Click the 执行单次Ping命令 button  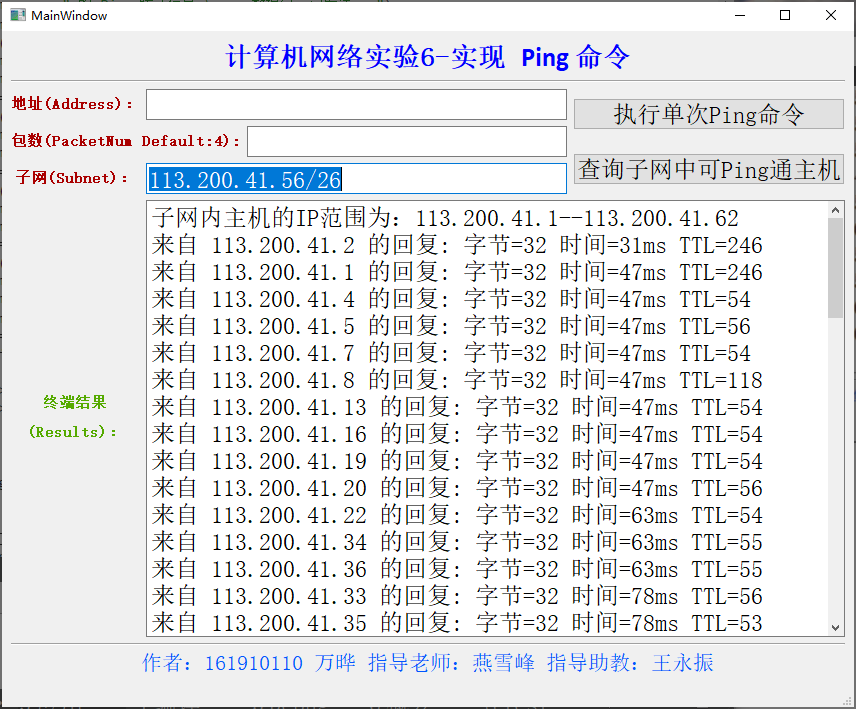pos(709,114)
